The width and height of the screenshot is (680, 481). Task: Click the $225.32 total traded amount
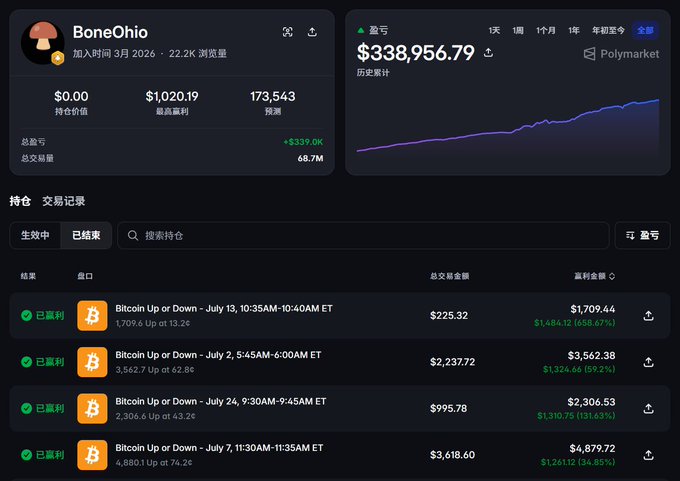pos(449,315)
